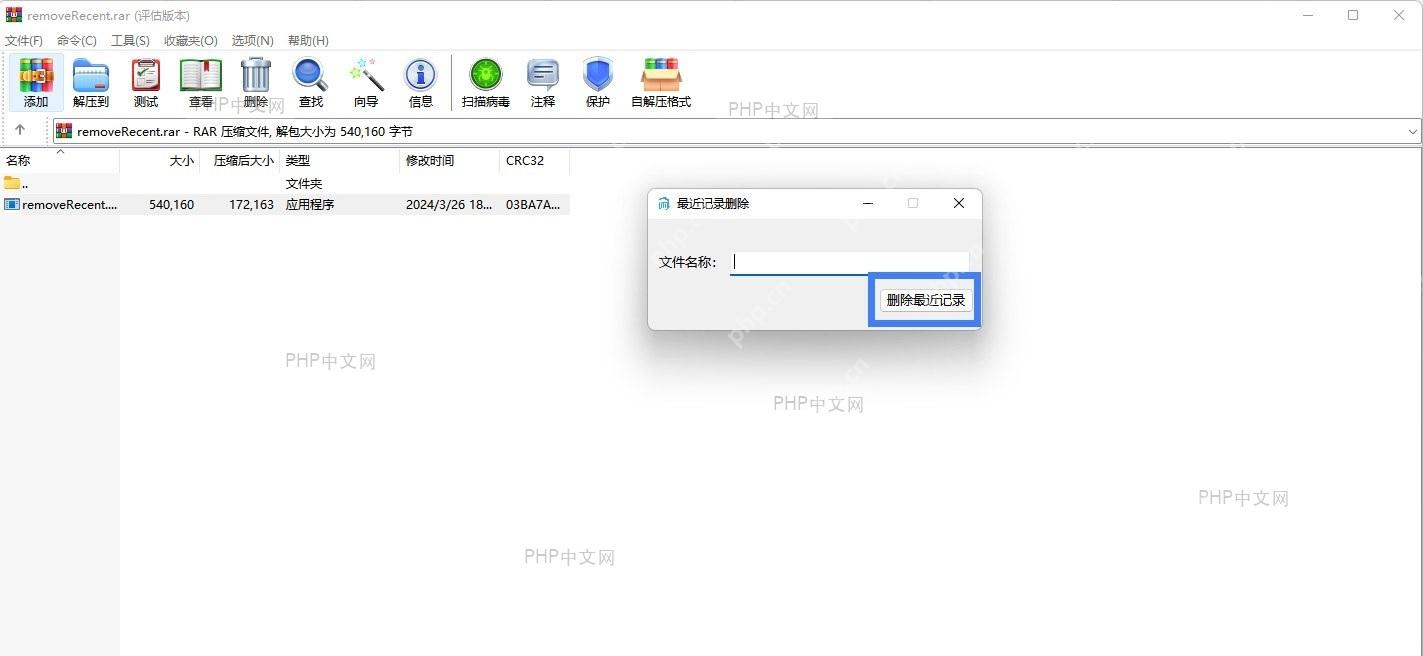
Task: Click the 03BA7A CRC32 value cell
Action: [535, 204]
